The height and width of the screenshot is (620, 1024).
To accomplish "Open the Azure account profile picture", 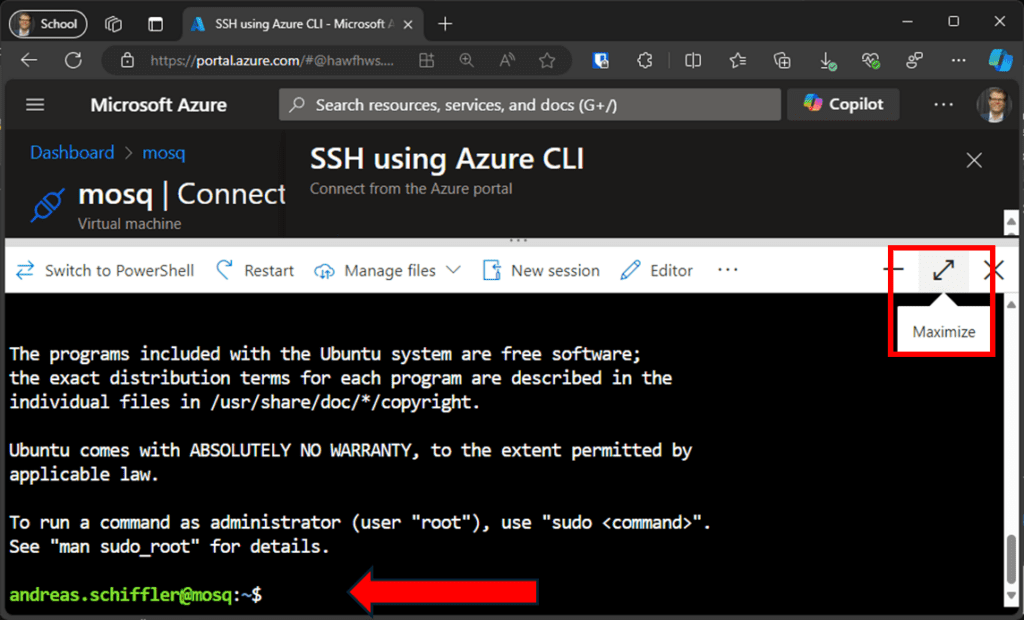I will [994, 105].
